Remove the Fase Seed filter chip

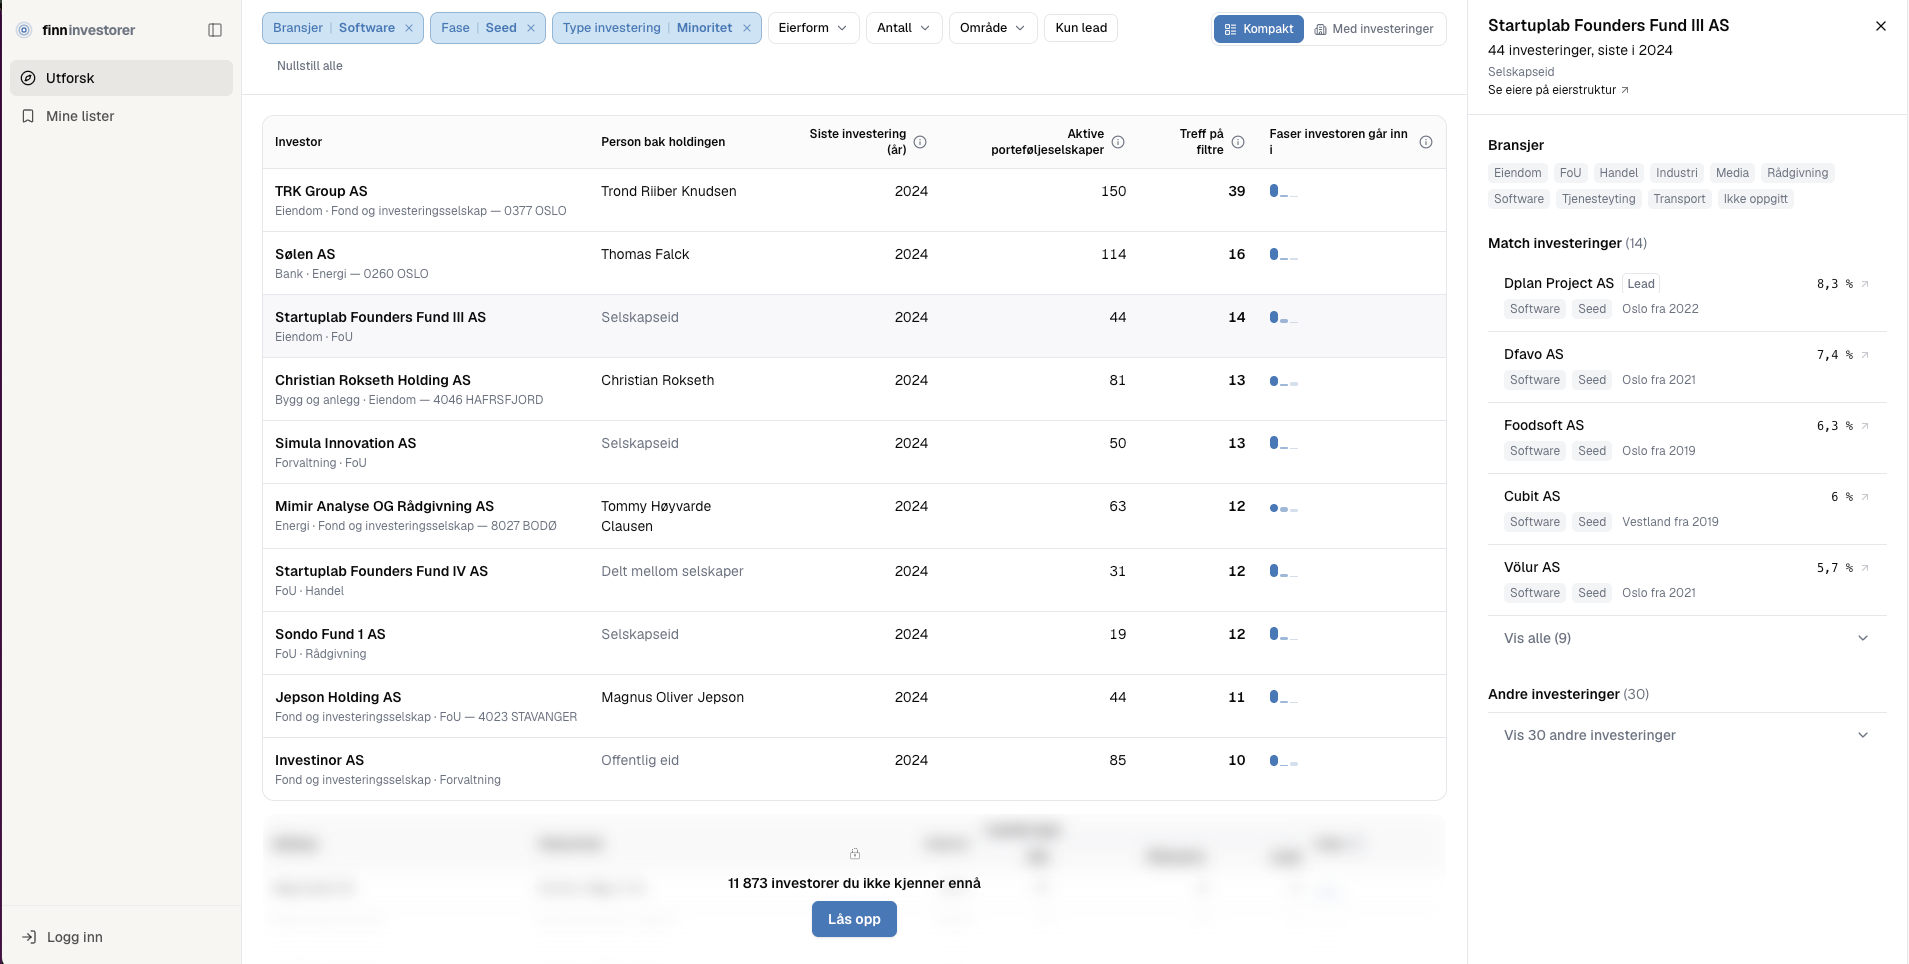531,28
